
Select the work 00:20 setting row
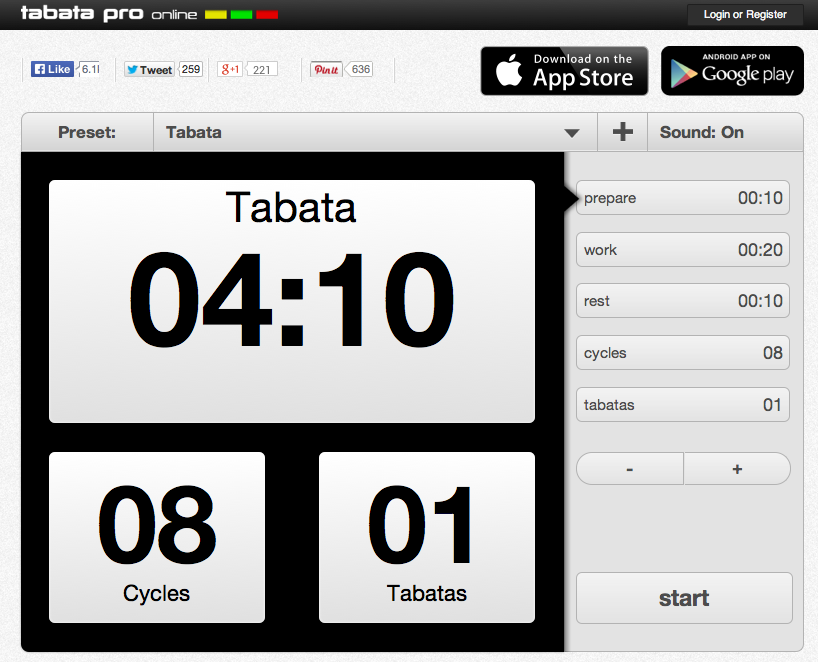coord(683,250)
